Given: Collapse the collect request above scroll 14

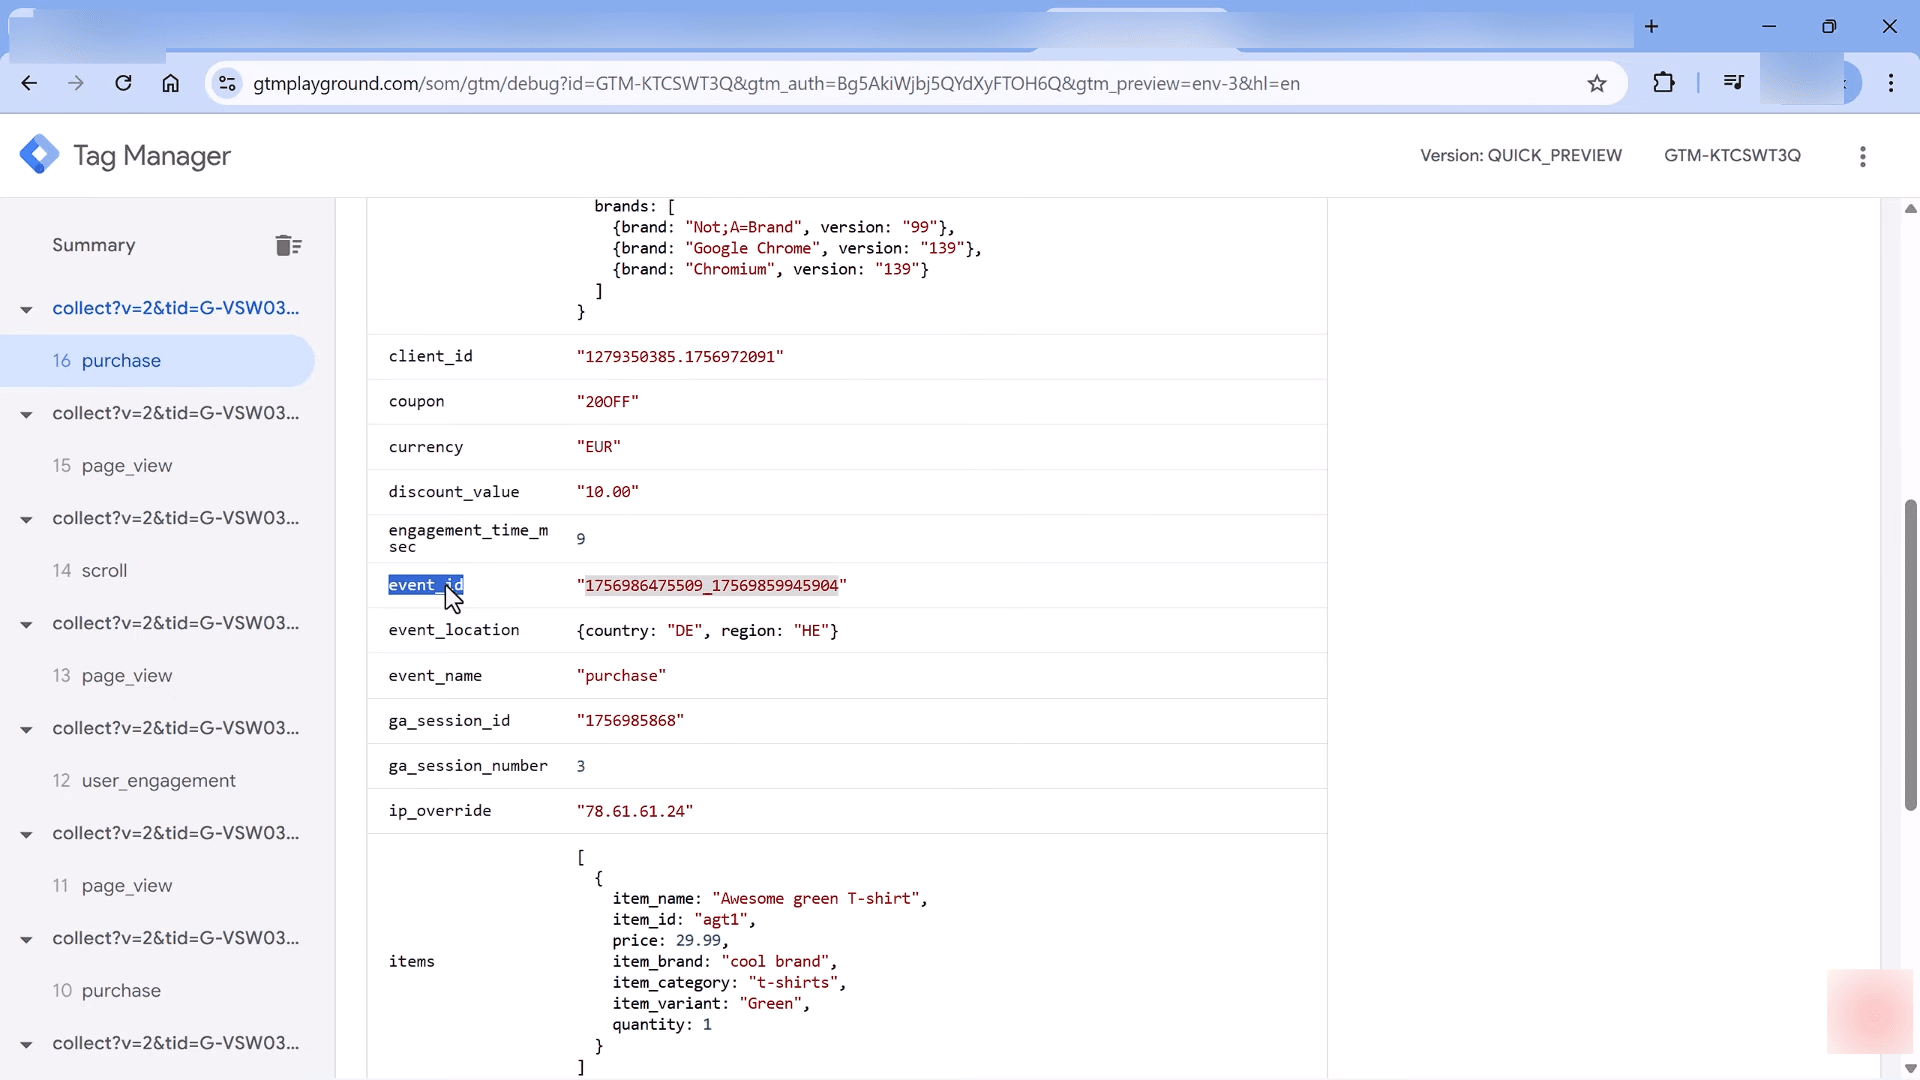Looking at the screenshot, I should [x=26, y=519].
